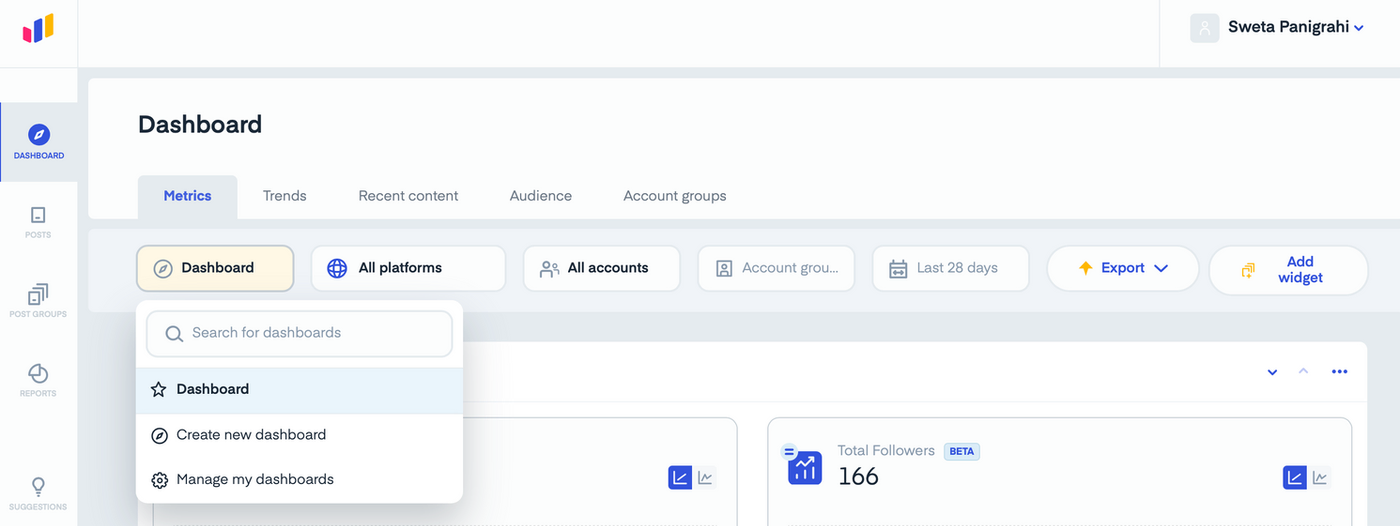Open the Last 28 days date picker
This screenshot has width=1400, height=526.
(950, 268)
